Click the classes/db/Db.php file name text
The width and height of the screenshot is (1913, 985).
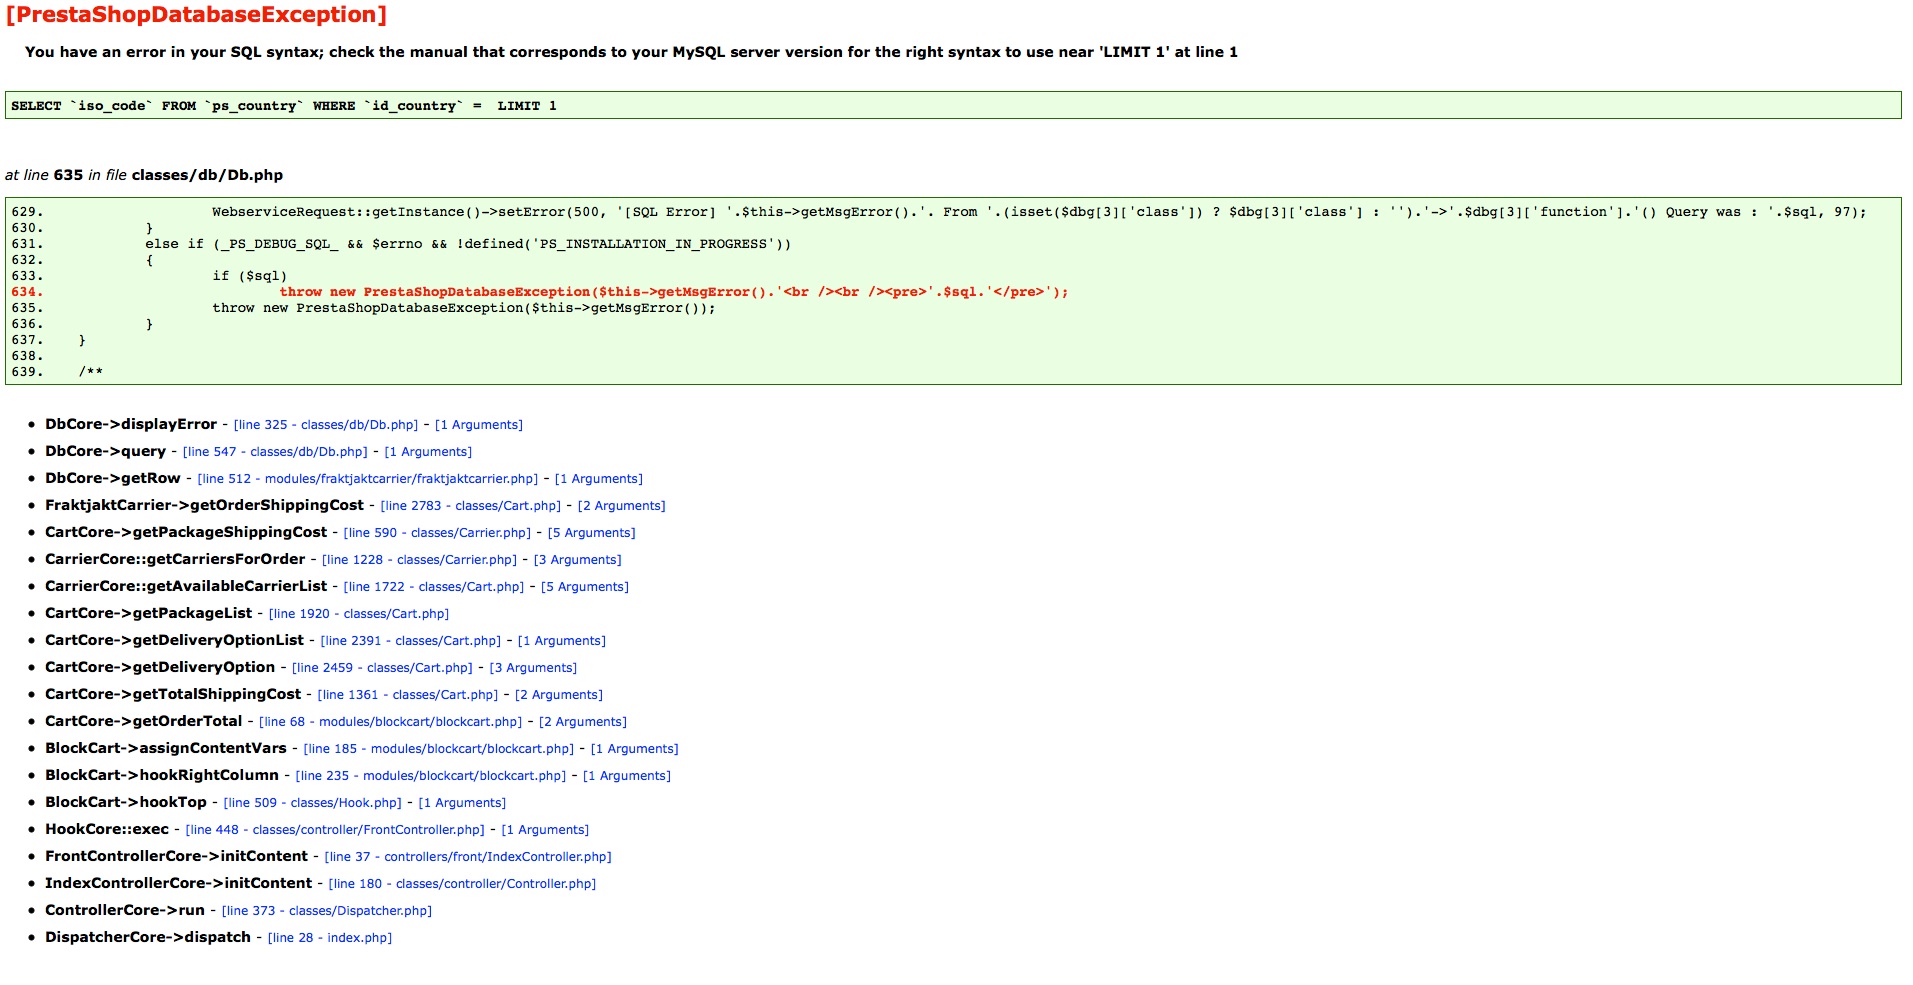coord(207,175)
